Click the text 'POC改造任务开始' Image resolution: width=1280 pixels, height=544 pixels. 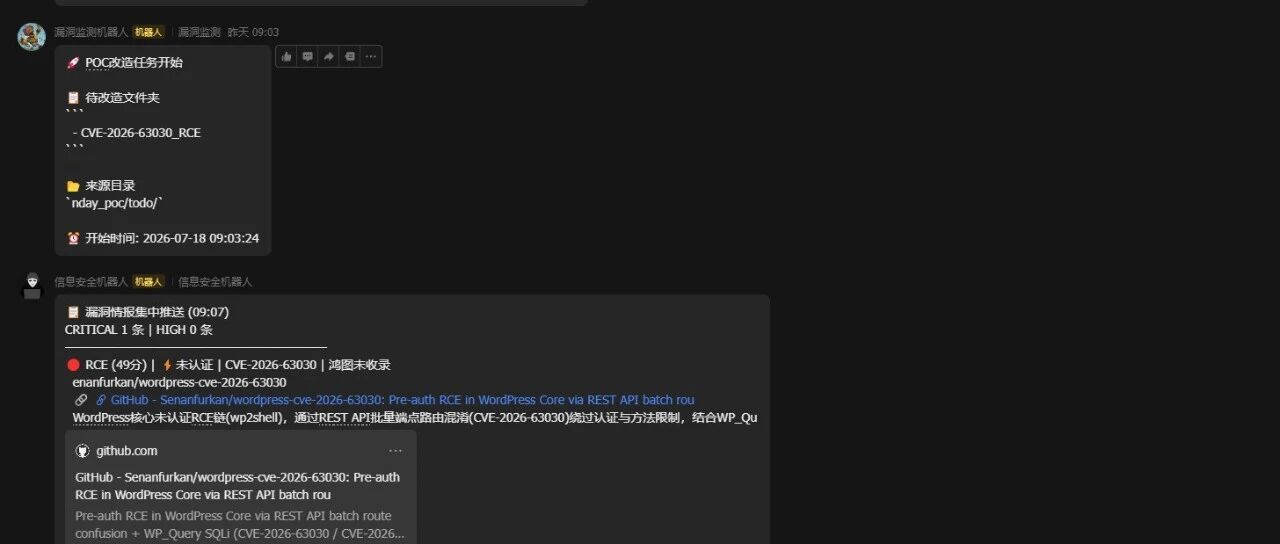point(134,62)
